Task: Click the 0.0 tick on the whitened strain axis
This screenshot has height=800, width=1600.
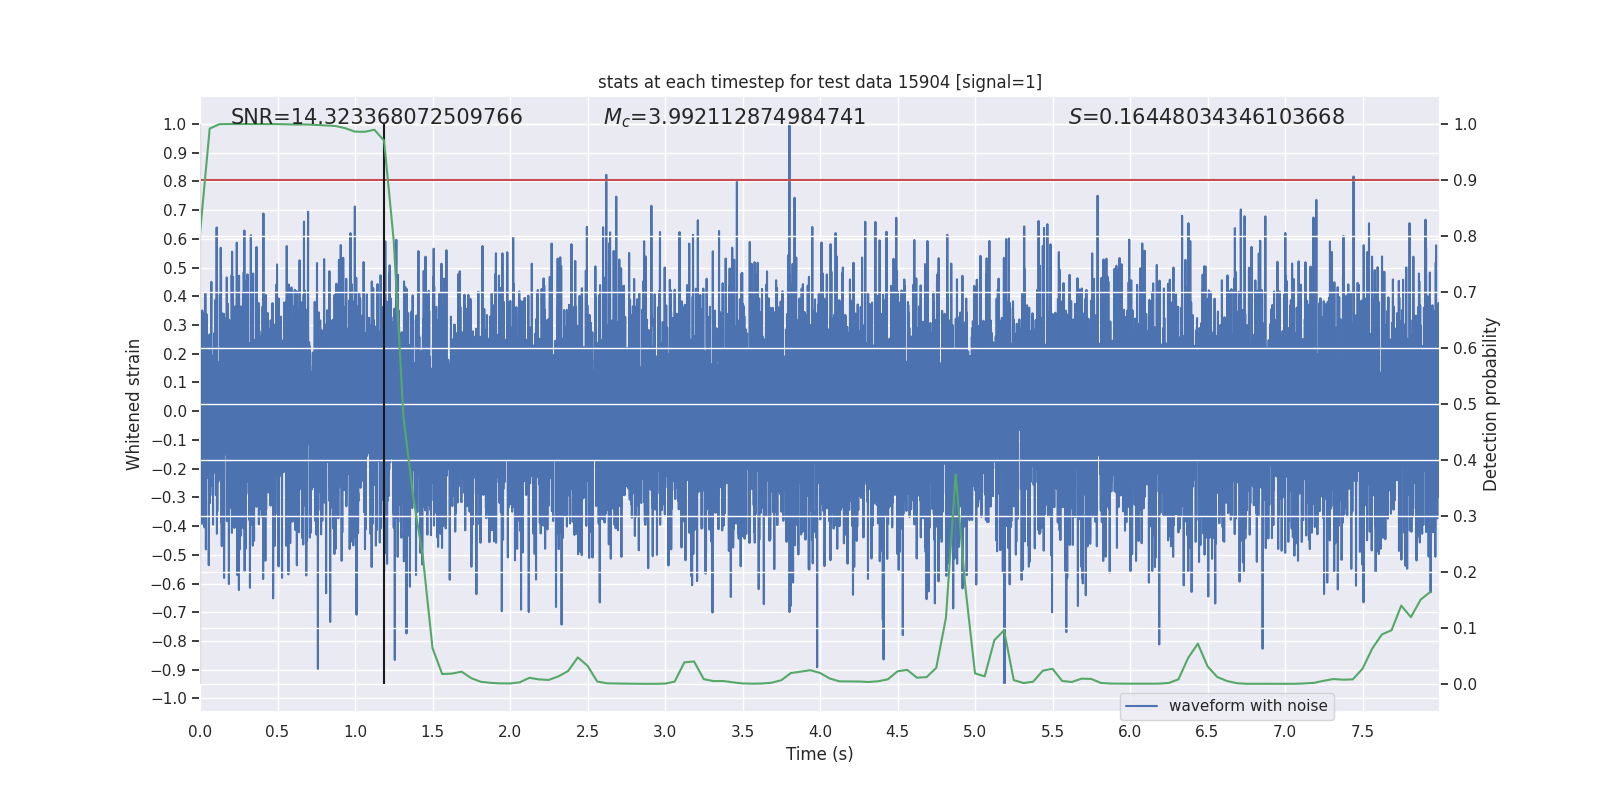Action: [x=174, y=411]
